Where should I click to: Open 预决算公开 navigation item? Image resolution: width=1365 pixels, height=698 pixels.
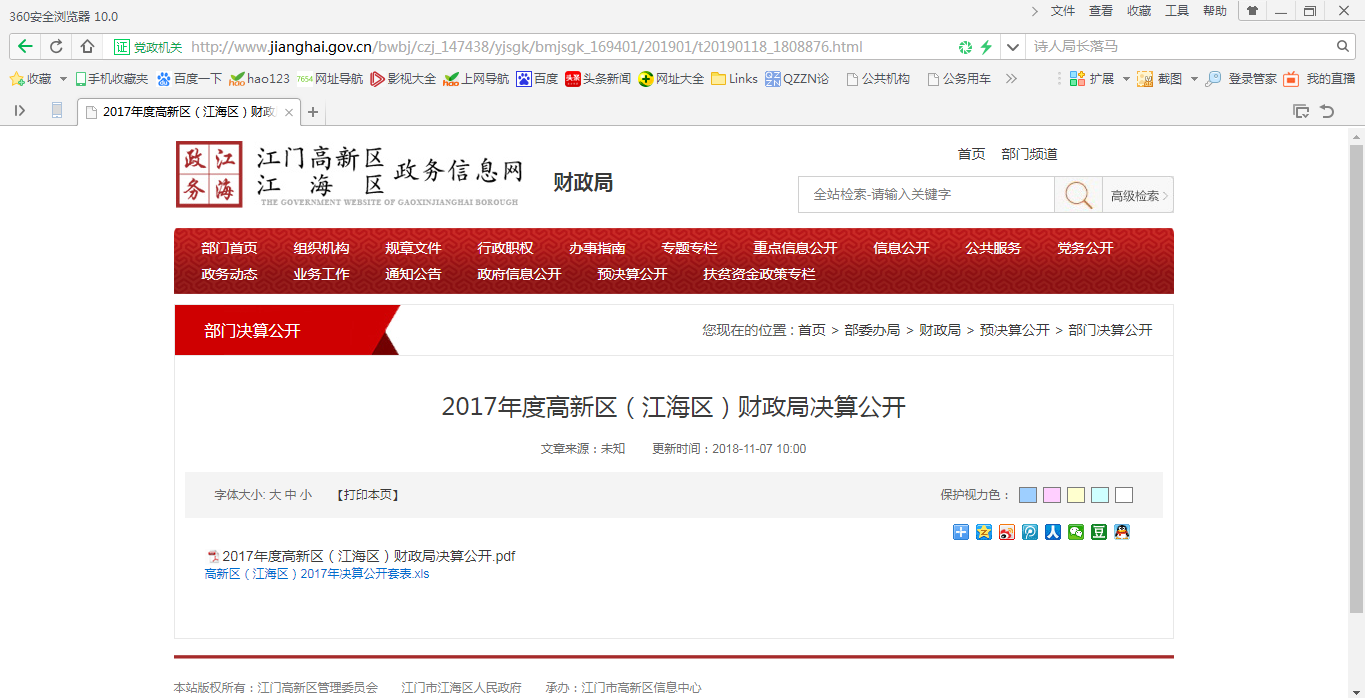[632, 274]
